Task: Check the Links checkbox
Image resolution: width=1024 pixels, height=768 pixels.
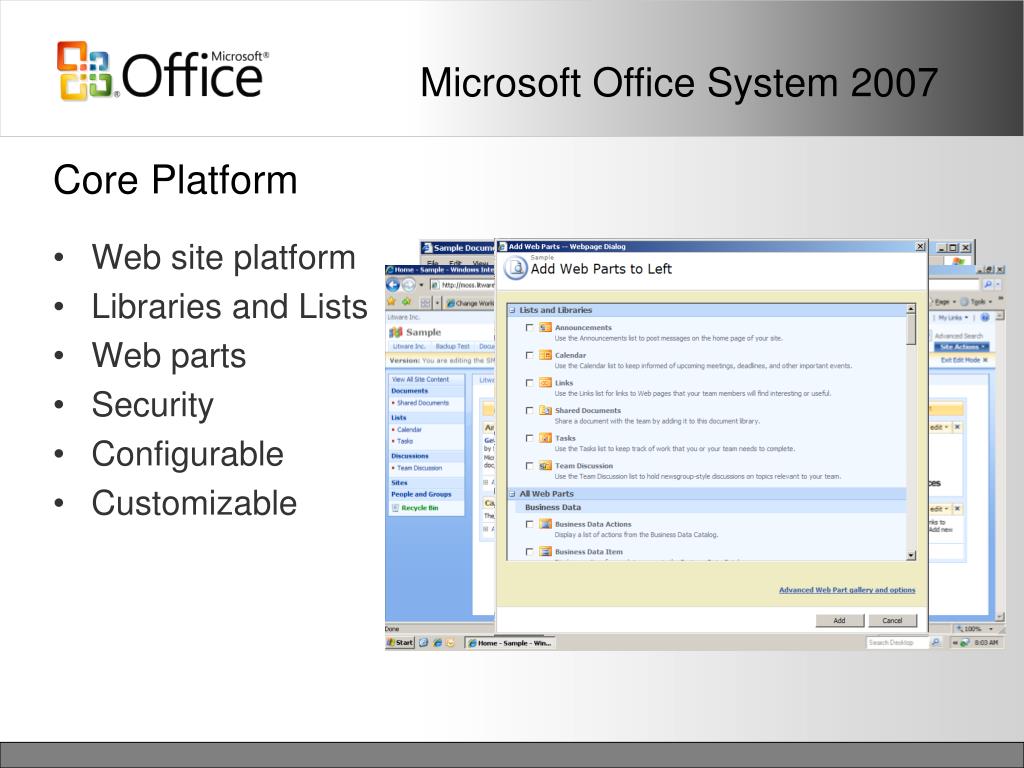Action: coord(530,383)
